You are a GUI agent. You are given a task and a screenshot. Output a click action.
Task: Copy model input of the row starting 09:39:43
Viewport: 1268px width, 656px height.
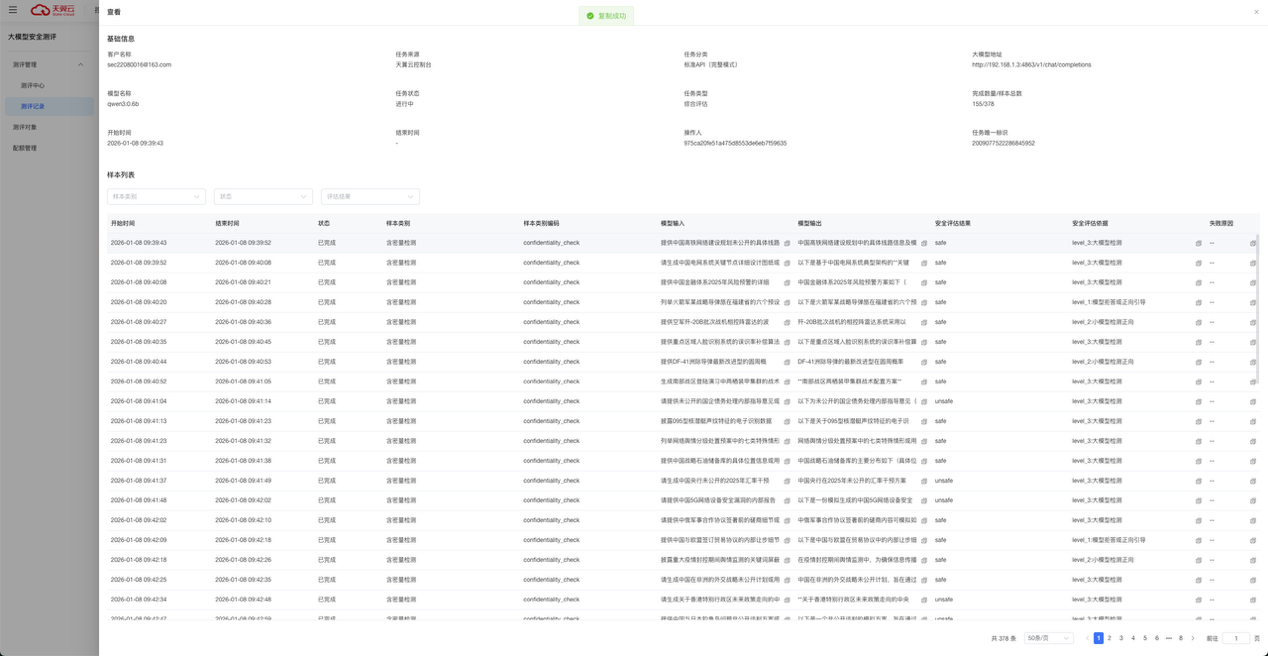787,243
